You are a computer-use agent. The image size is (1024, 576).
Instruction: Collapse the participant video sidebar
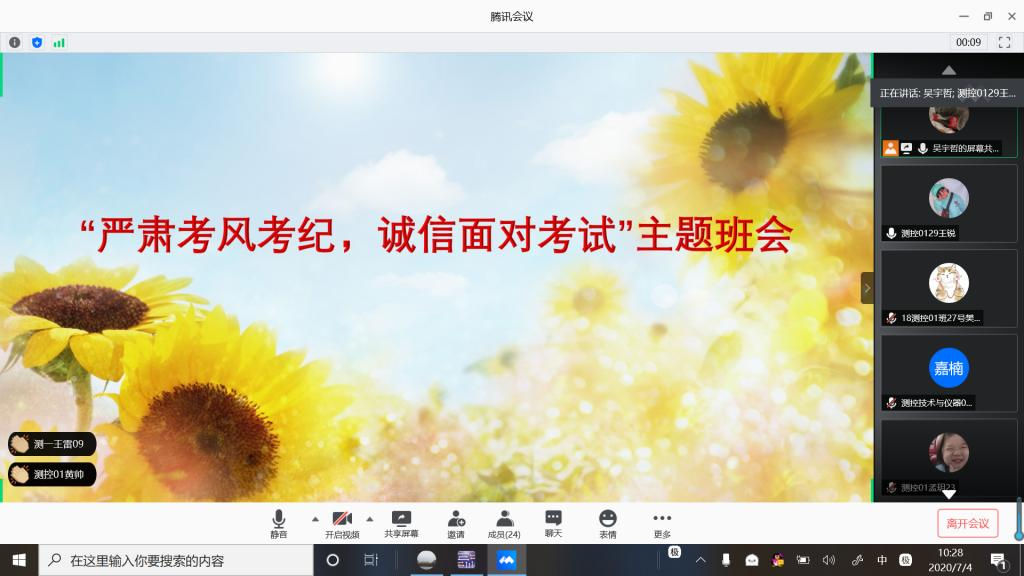pyautogui.click(x=867, y=288)
